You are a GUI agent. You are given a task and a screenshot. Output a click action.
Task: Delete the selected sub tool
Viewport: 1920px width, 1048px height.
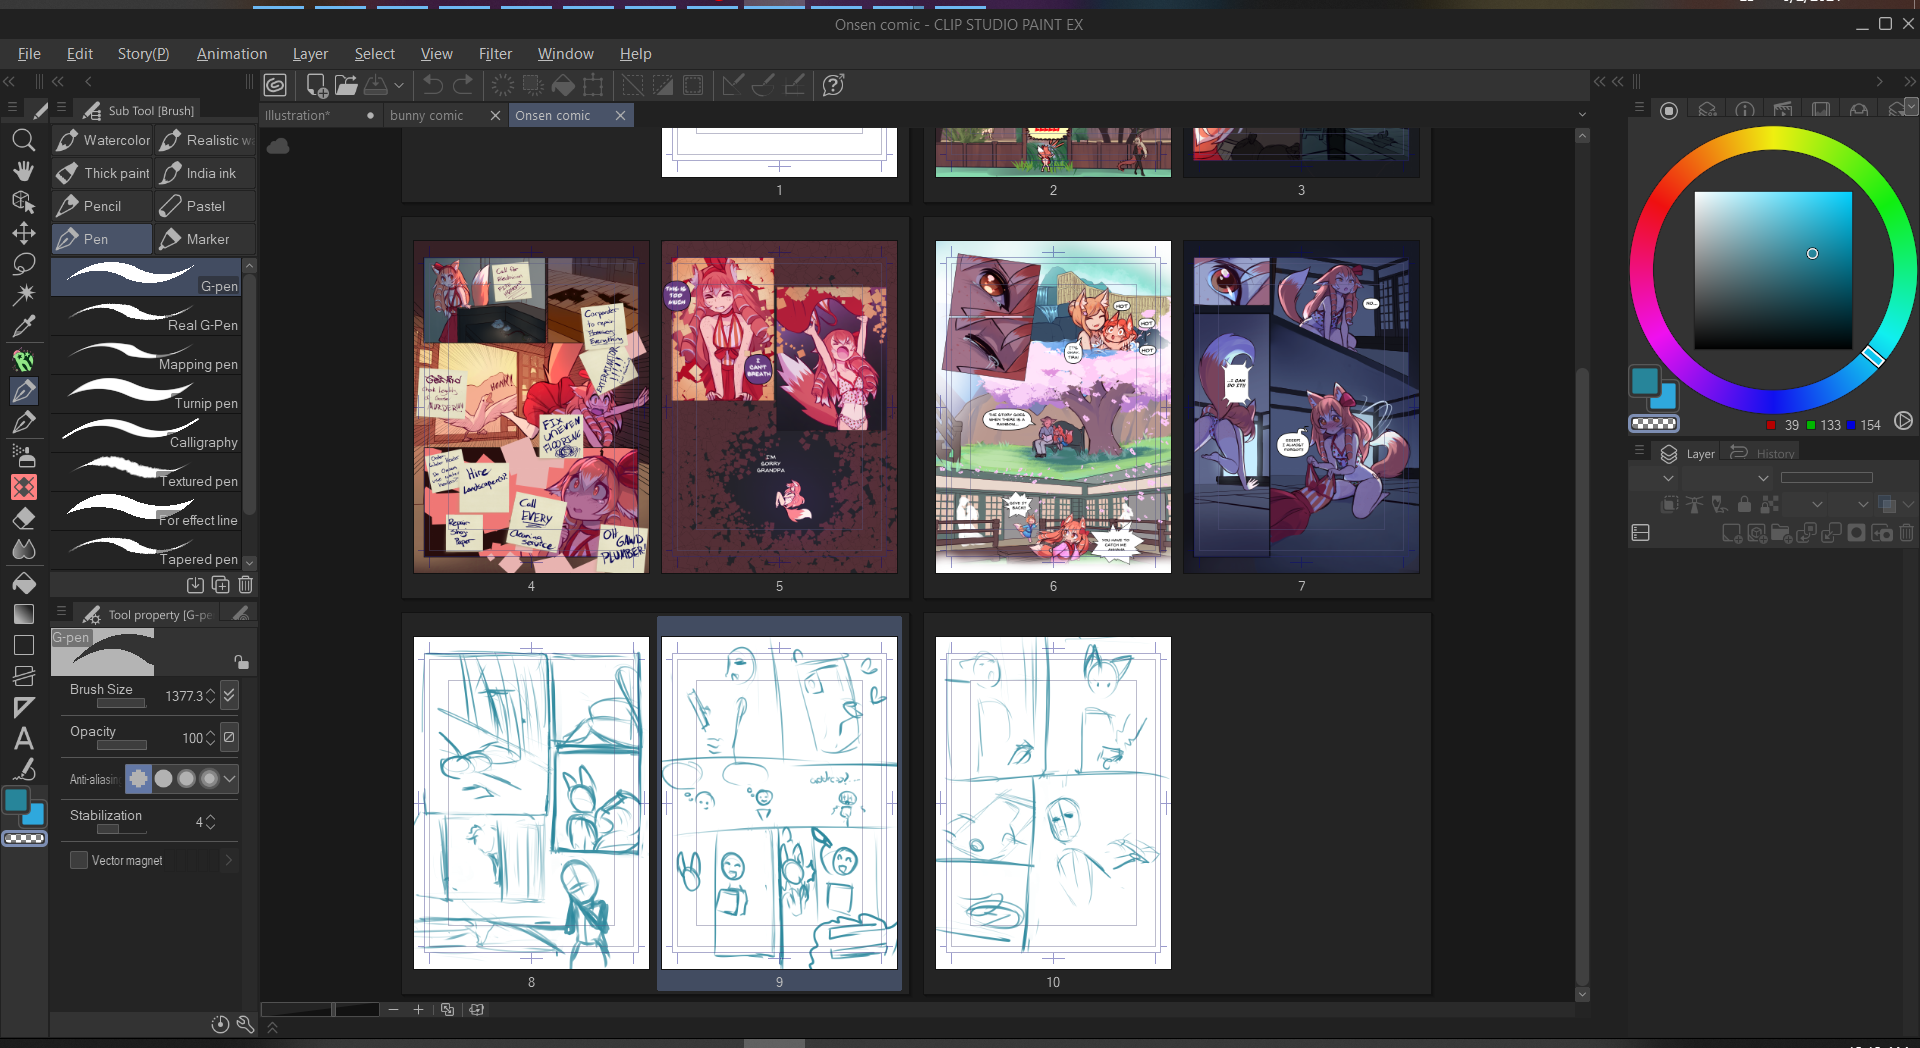[246, 585]
